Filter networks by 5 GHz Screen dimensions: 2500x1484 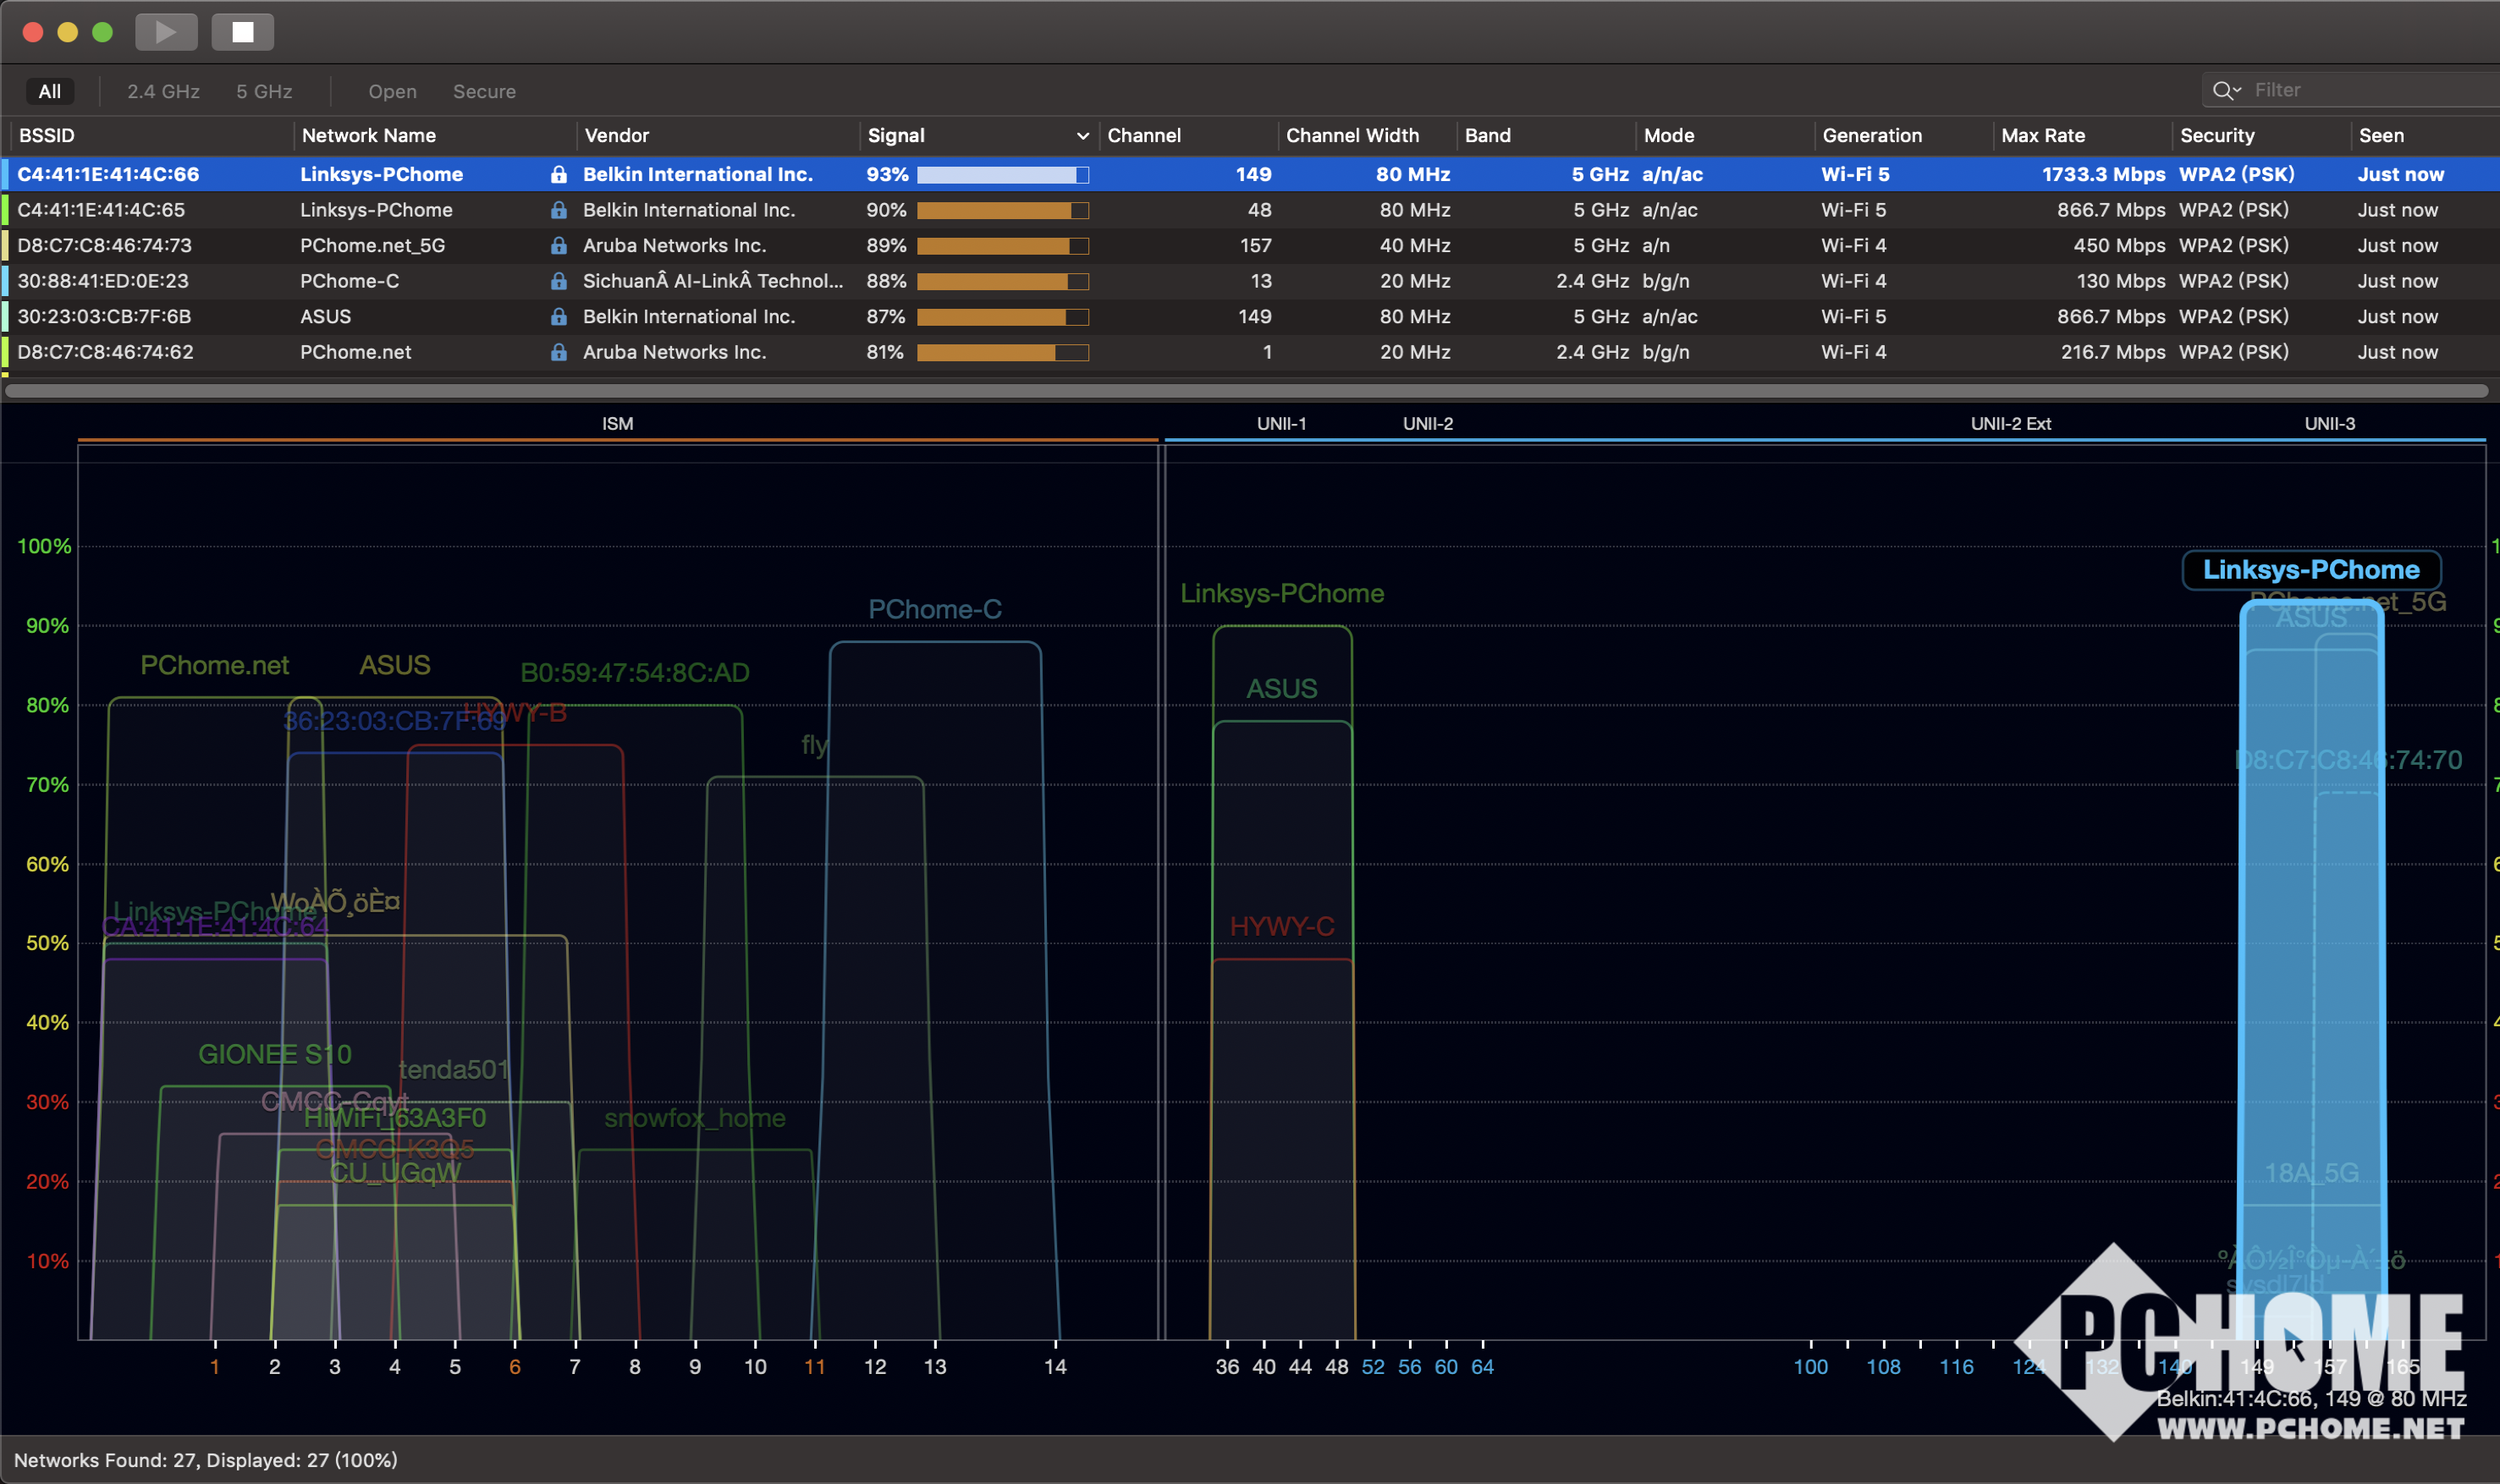tap(264, 91)
